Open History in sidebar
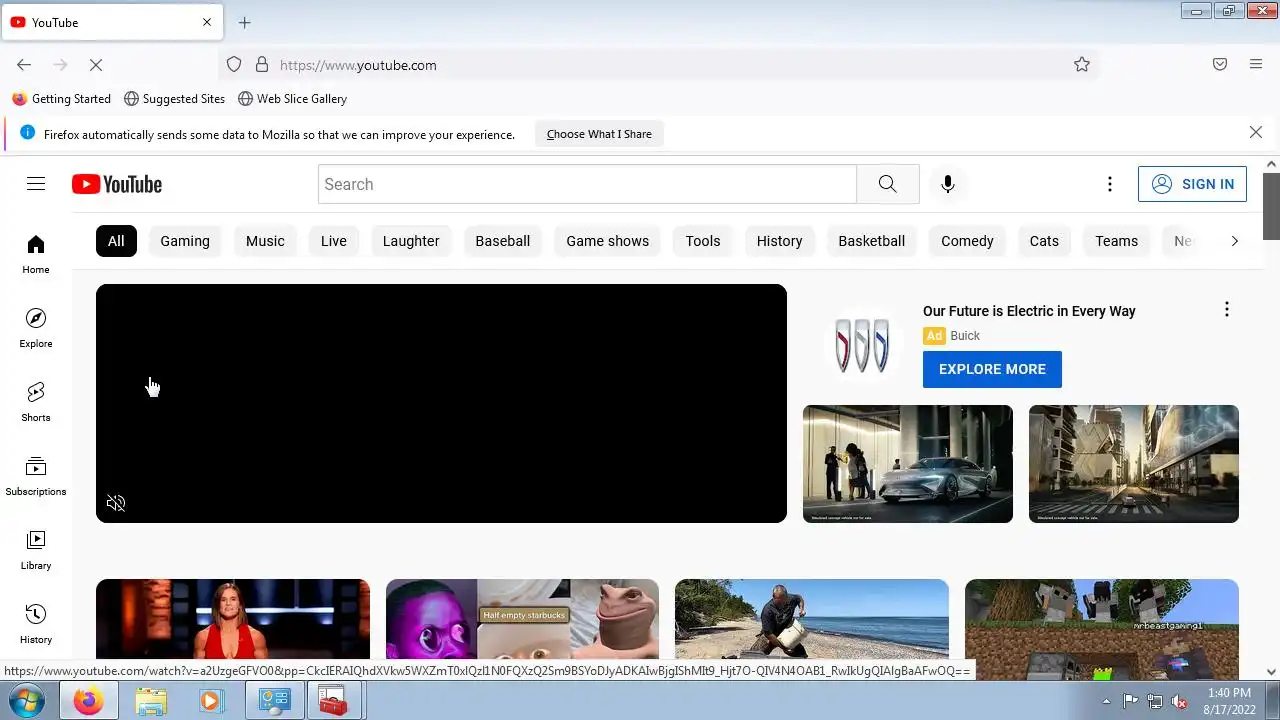This screenshot has height=720, width=1280. 36,624
